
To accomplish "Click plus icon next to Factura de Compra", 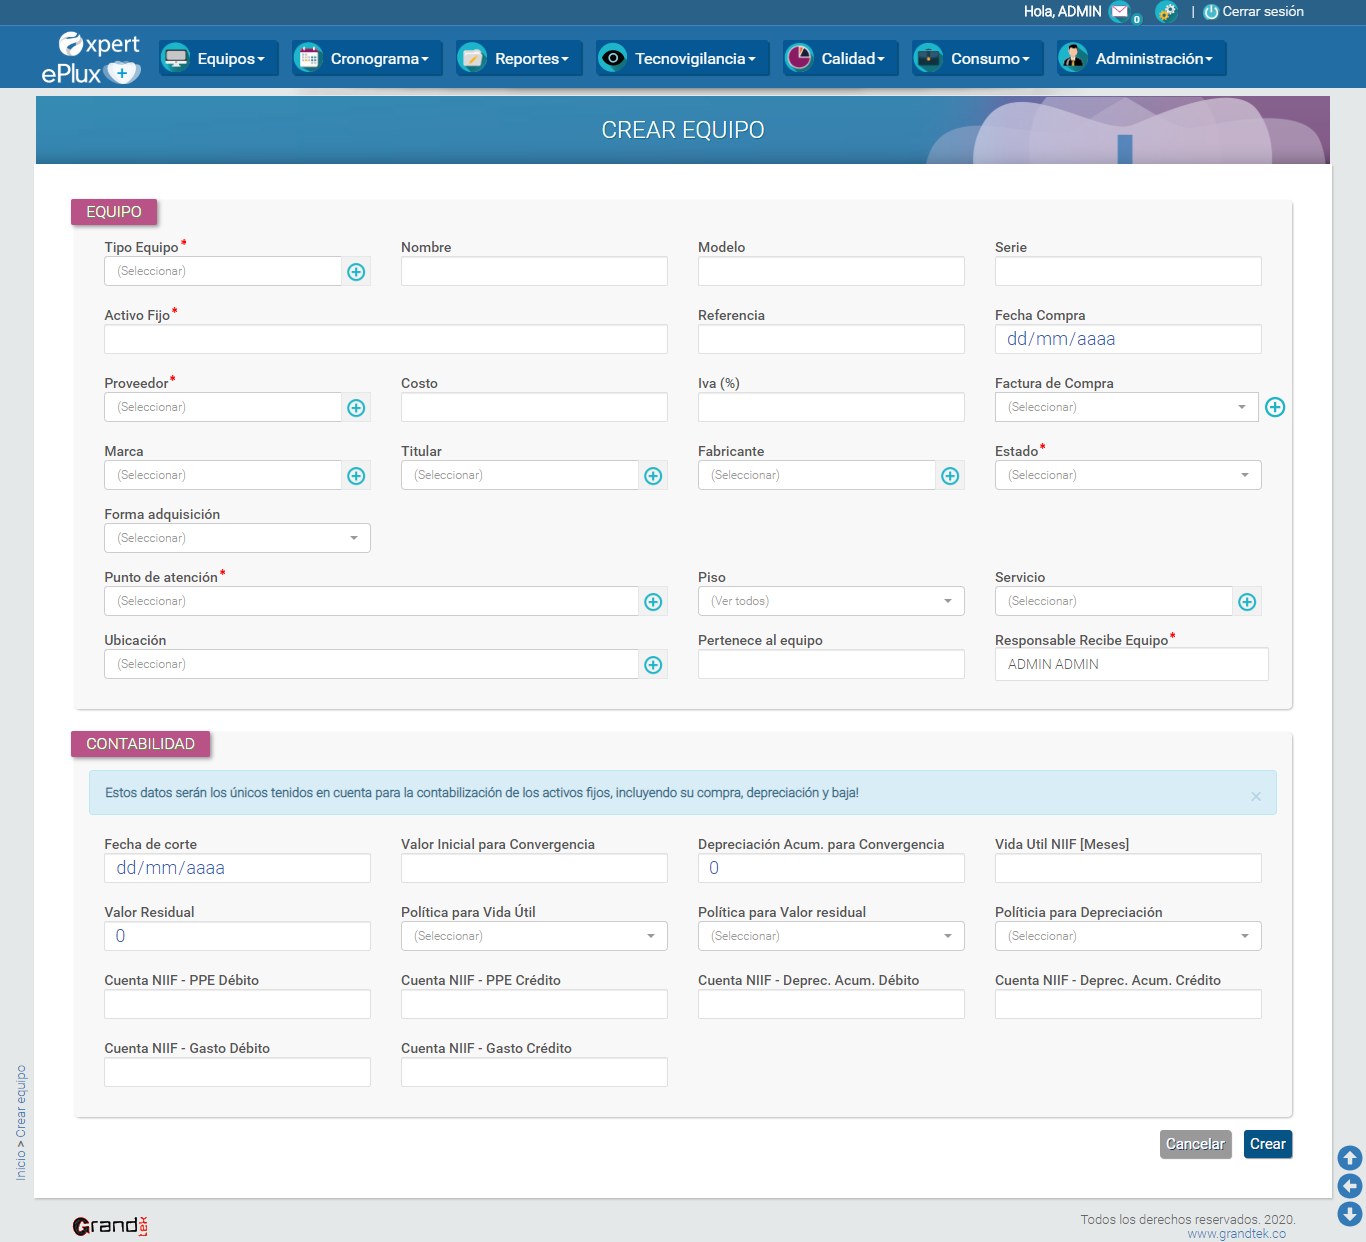I will pyautogui.click(x=1275, y=407).
